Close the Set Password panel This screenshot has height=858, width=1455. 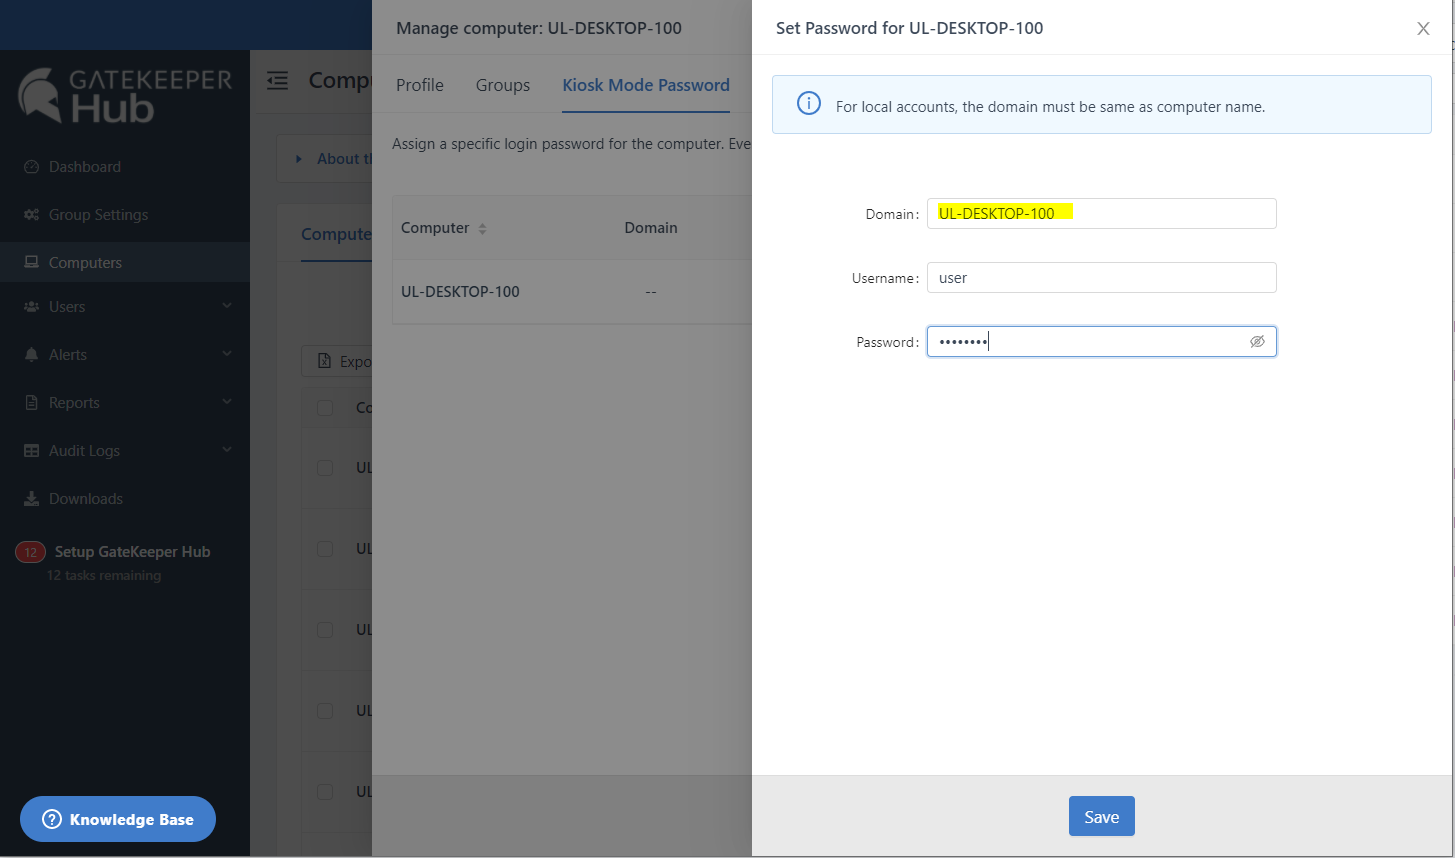[1423, 29]
